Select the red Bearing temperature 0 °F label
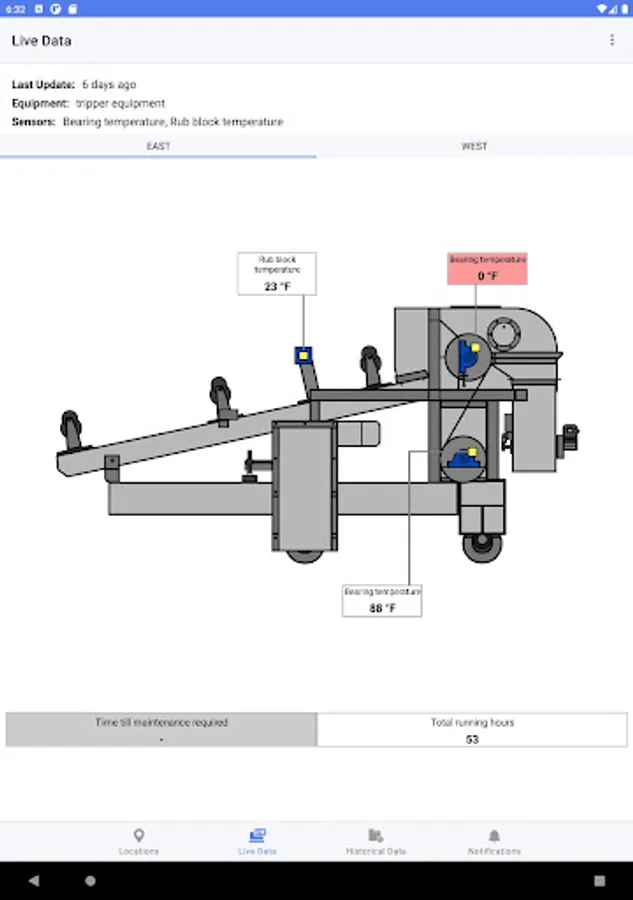The height and width of the screenshot is (900, 633). [487, 269]
